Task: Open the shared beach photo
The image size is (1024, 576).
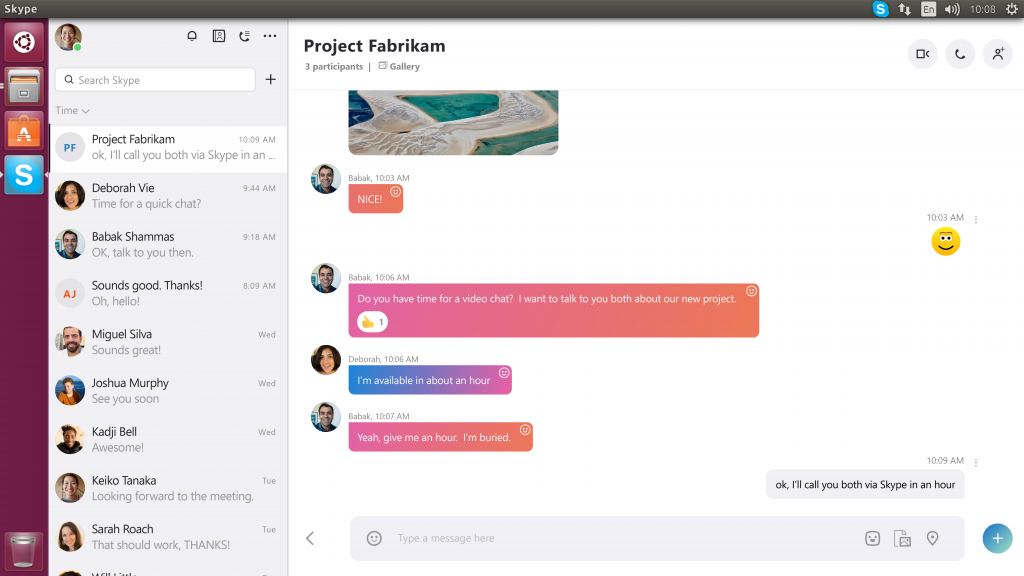Action: pos(452,120)
